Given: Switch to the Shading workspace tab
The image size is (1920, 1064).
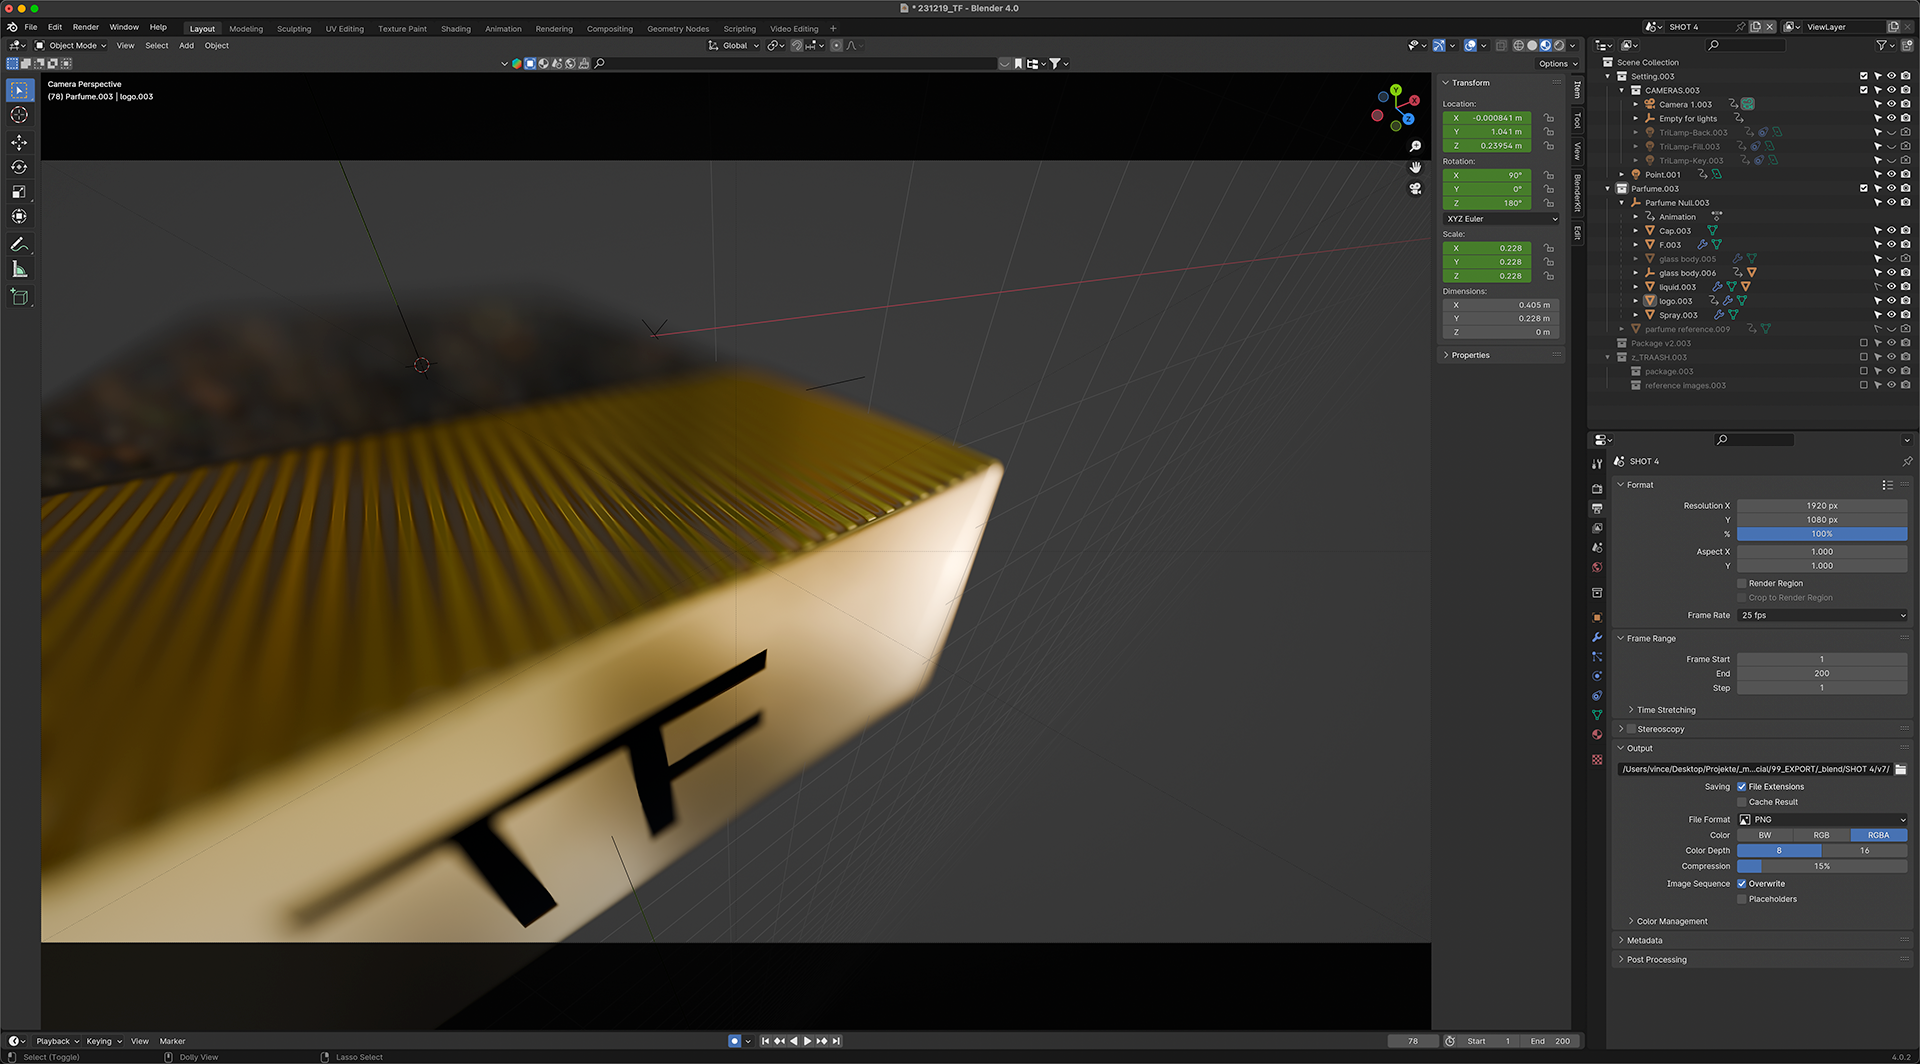Looking at the screenshot, I should [456, 29].
